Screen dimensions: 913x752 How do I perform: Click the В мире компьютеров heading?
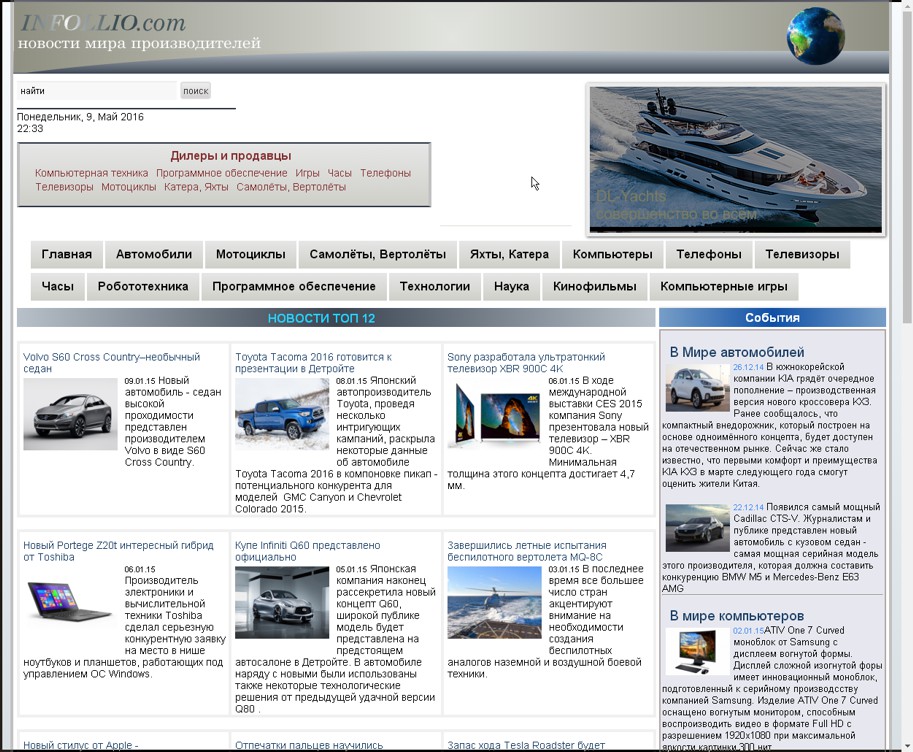pyautogui.click(x=737, y=616)
